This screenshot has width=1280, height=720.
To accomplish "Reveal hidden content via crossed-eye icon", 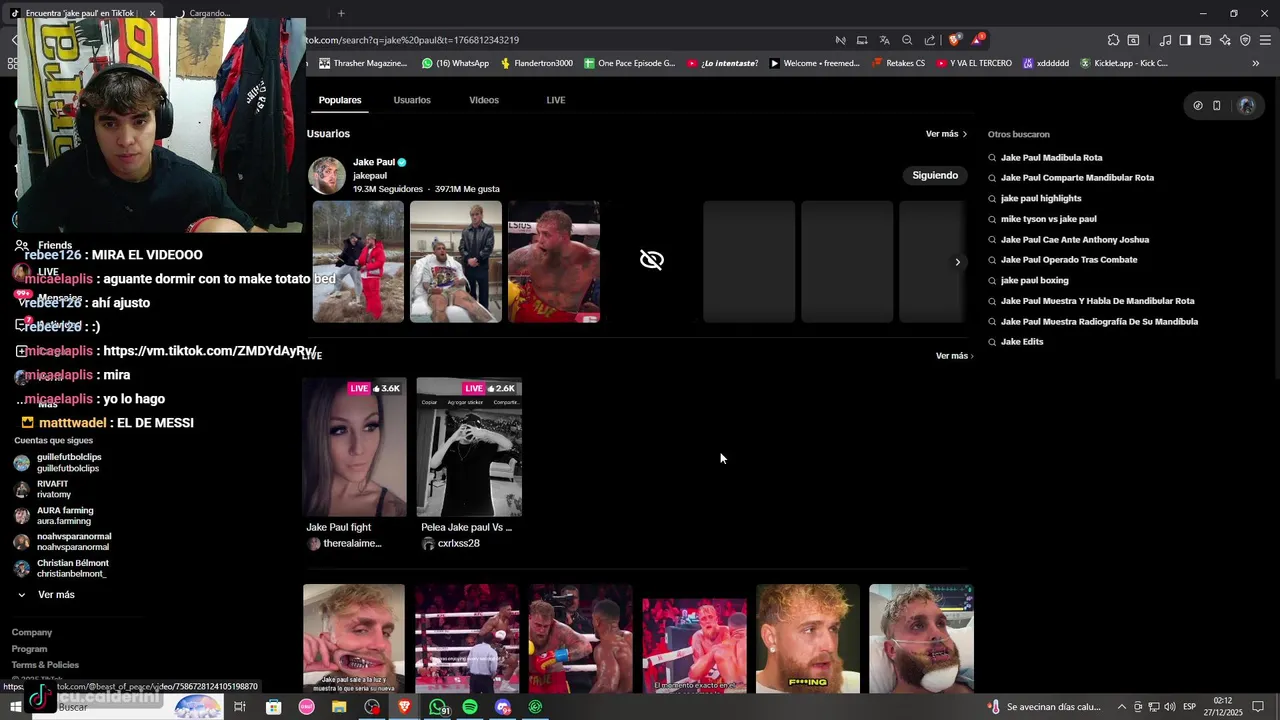I will (x=652, y=260).
